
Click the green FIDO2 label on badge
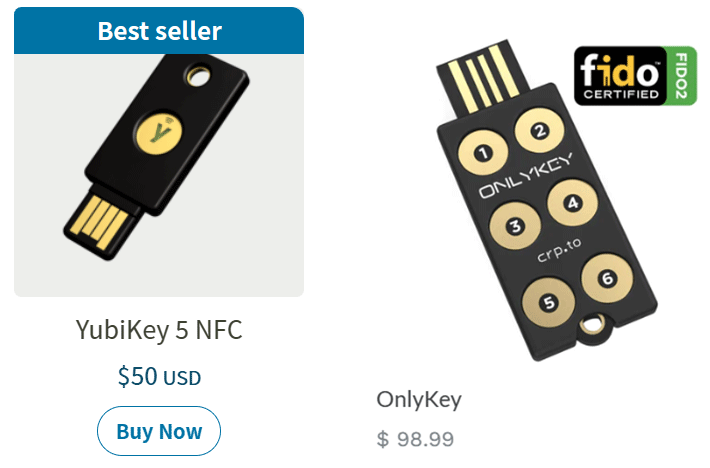(681, 76)
